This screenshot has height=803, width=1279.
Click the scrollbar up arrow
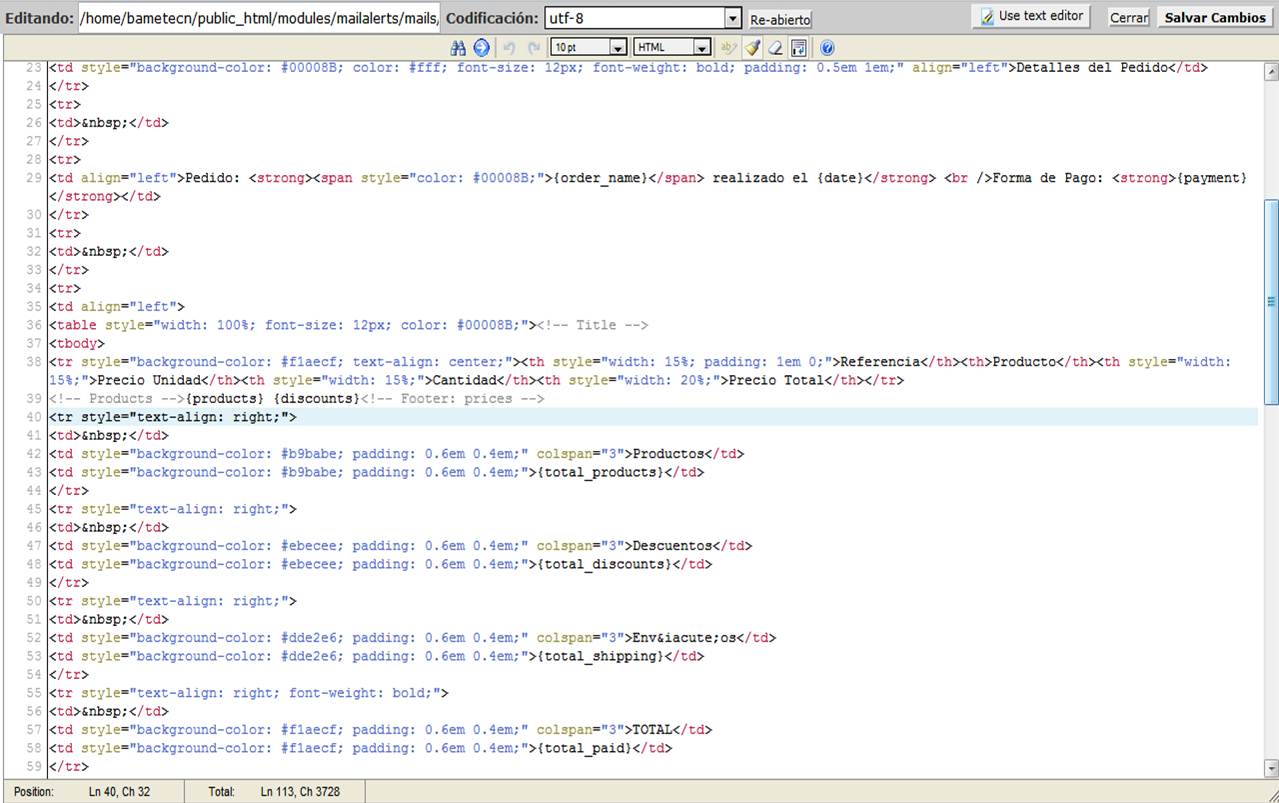point(1271,72)
